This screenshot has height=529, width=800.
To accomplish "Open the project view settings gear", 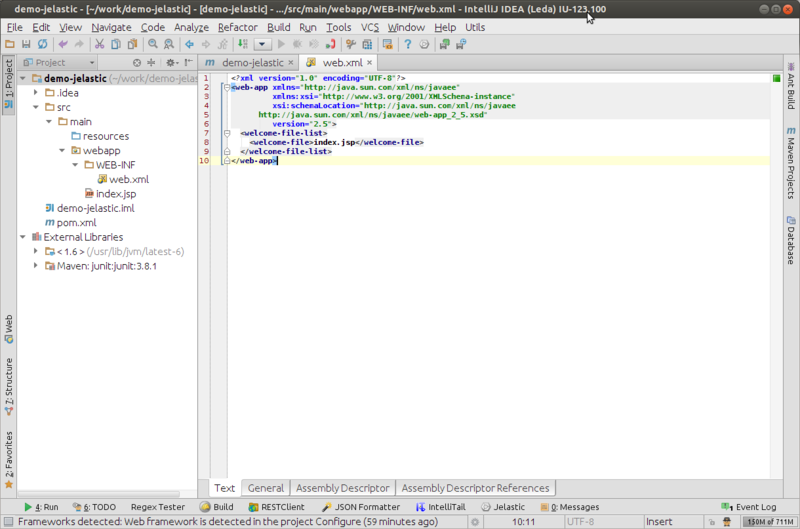I will click(168, 63).
